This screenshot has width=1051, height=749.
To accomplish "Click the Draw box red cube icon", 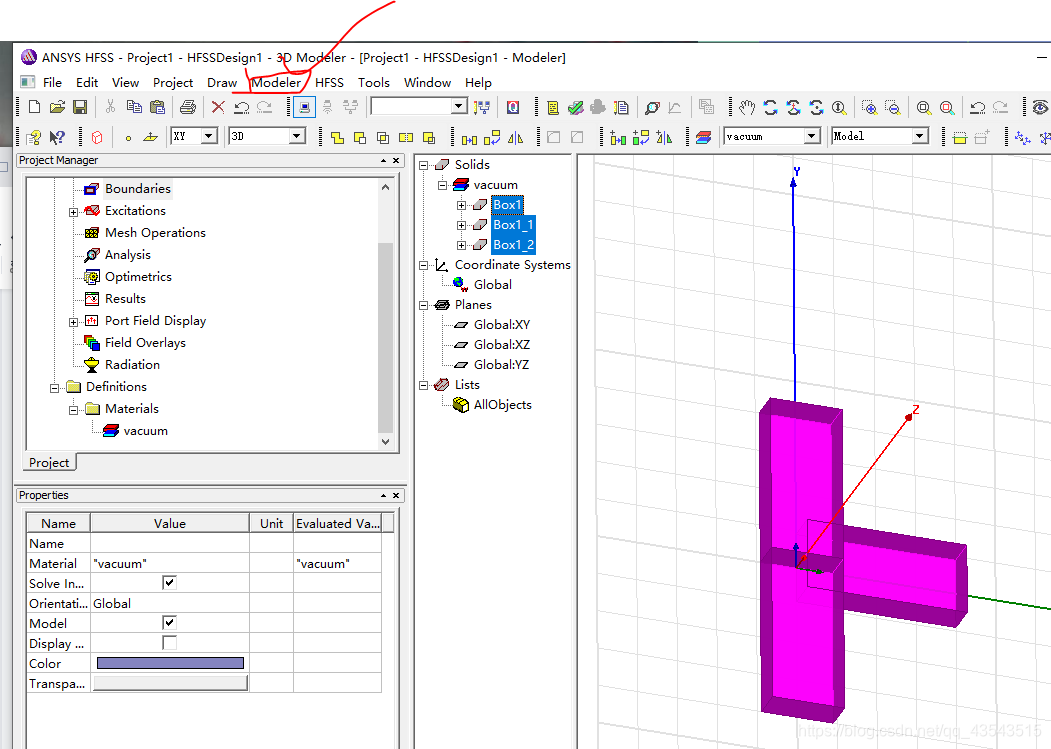I will [97, 137].
